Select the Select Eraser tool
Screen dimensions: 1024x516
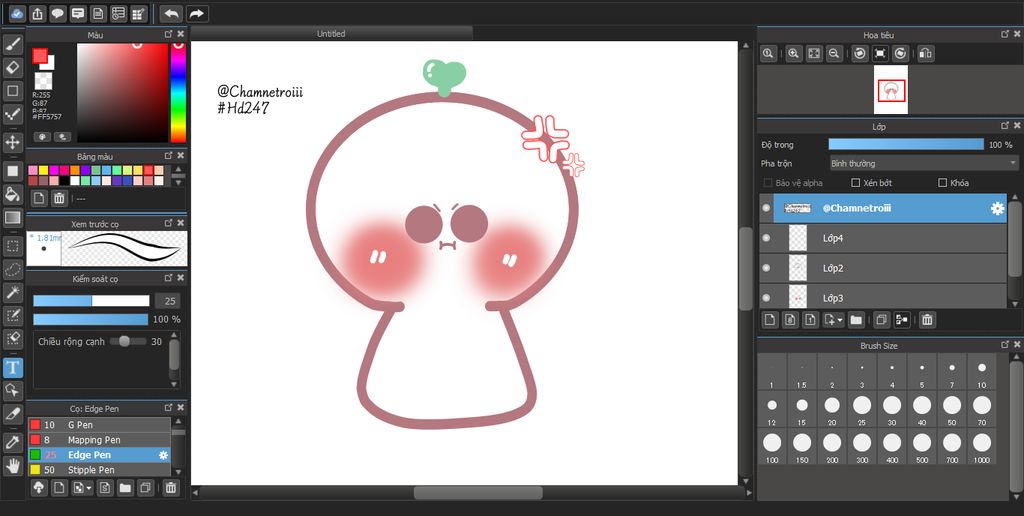(x=13, y=340)
